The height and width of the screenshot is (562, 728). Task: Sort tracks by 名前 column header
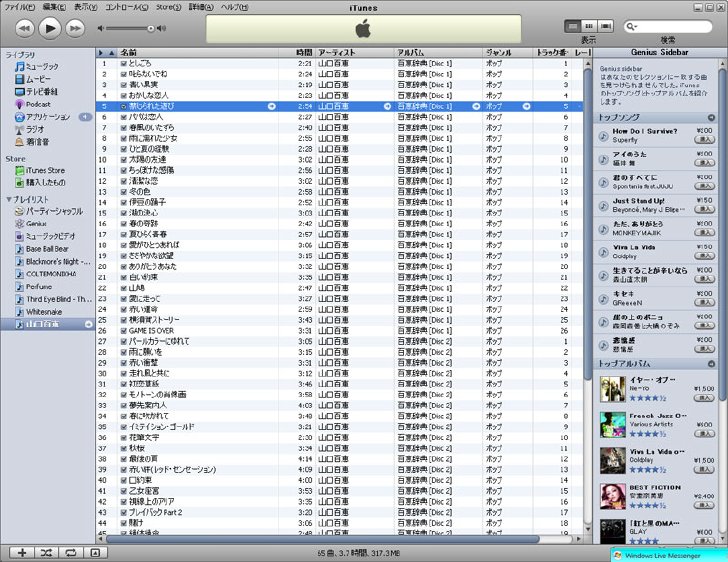(198, 53)
